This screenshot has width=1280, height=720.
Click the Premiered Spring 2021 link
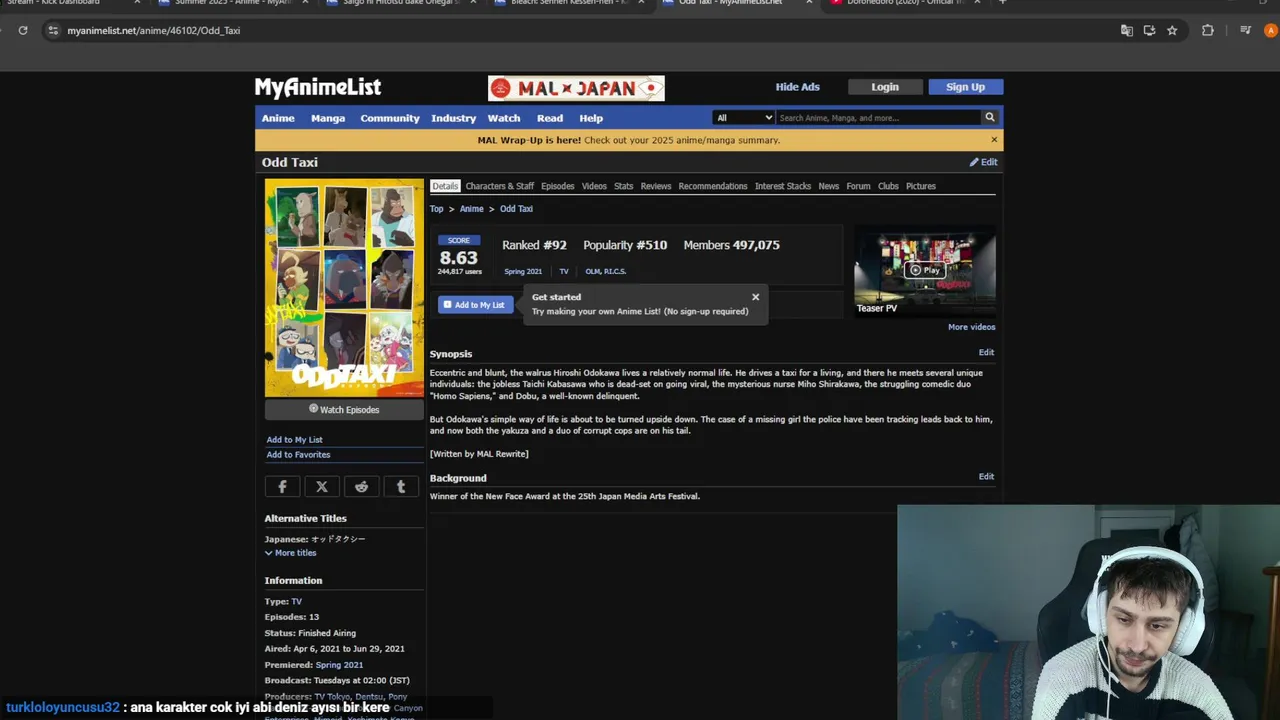pyautogui.click(x=339, y=665)
